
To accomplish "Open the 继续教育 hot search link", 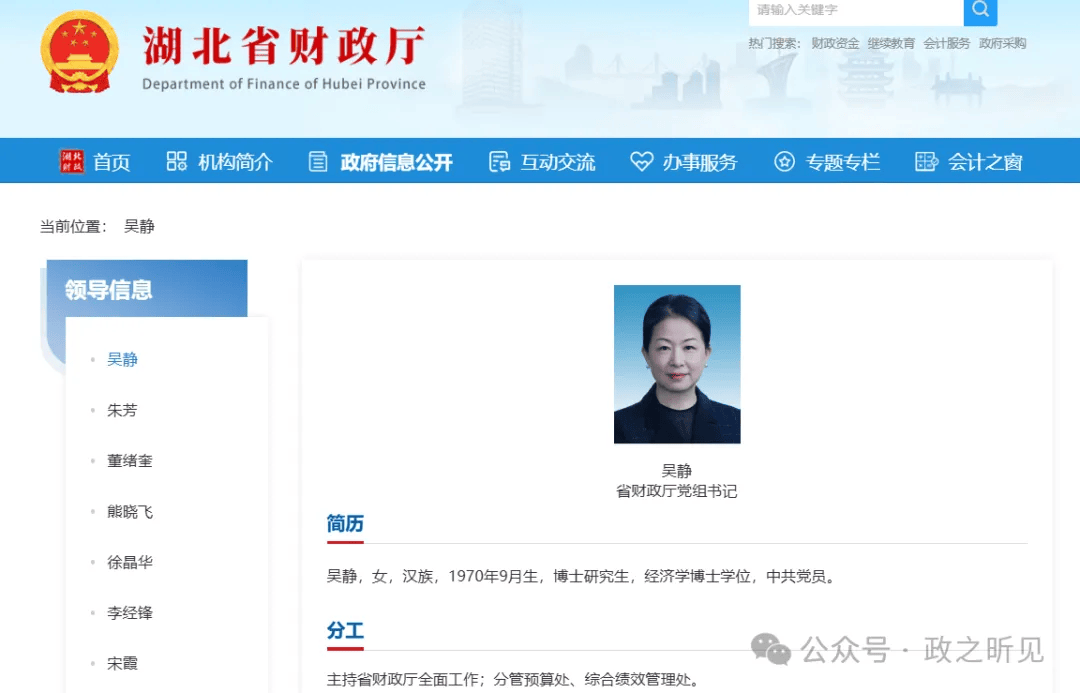I will pos(891,43).
